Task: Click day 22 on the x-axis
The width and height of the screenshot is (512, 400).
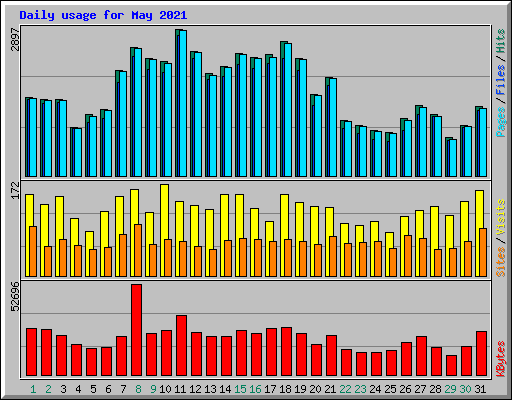Action: 345,389
